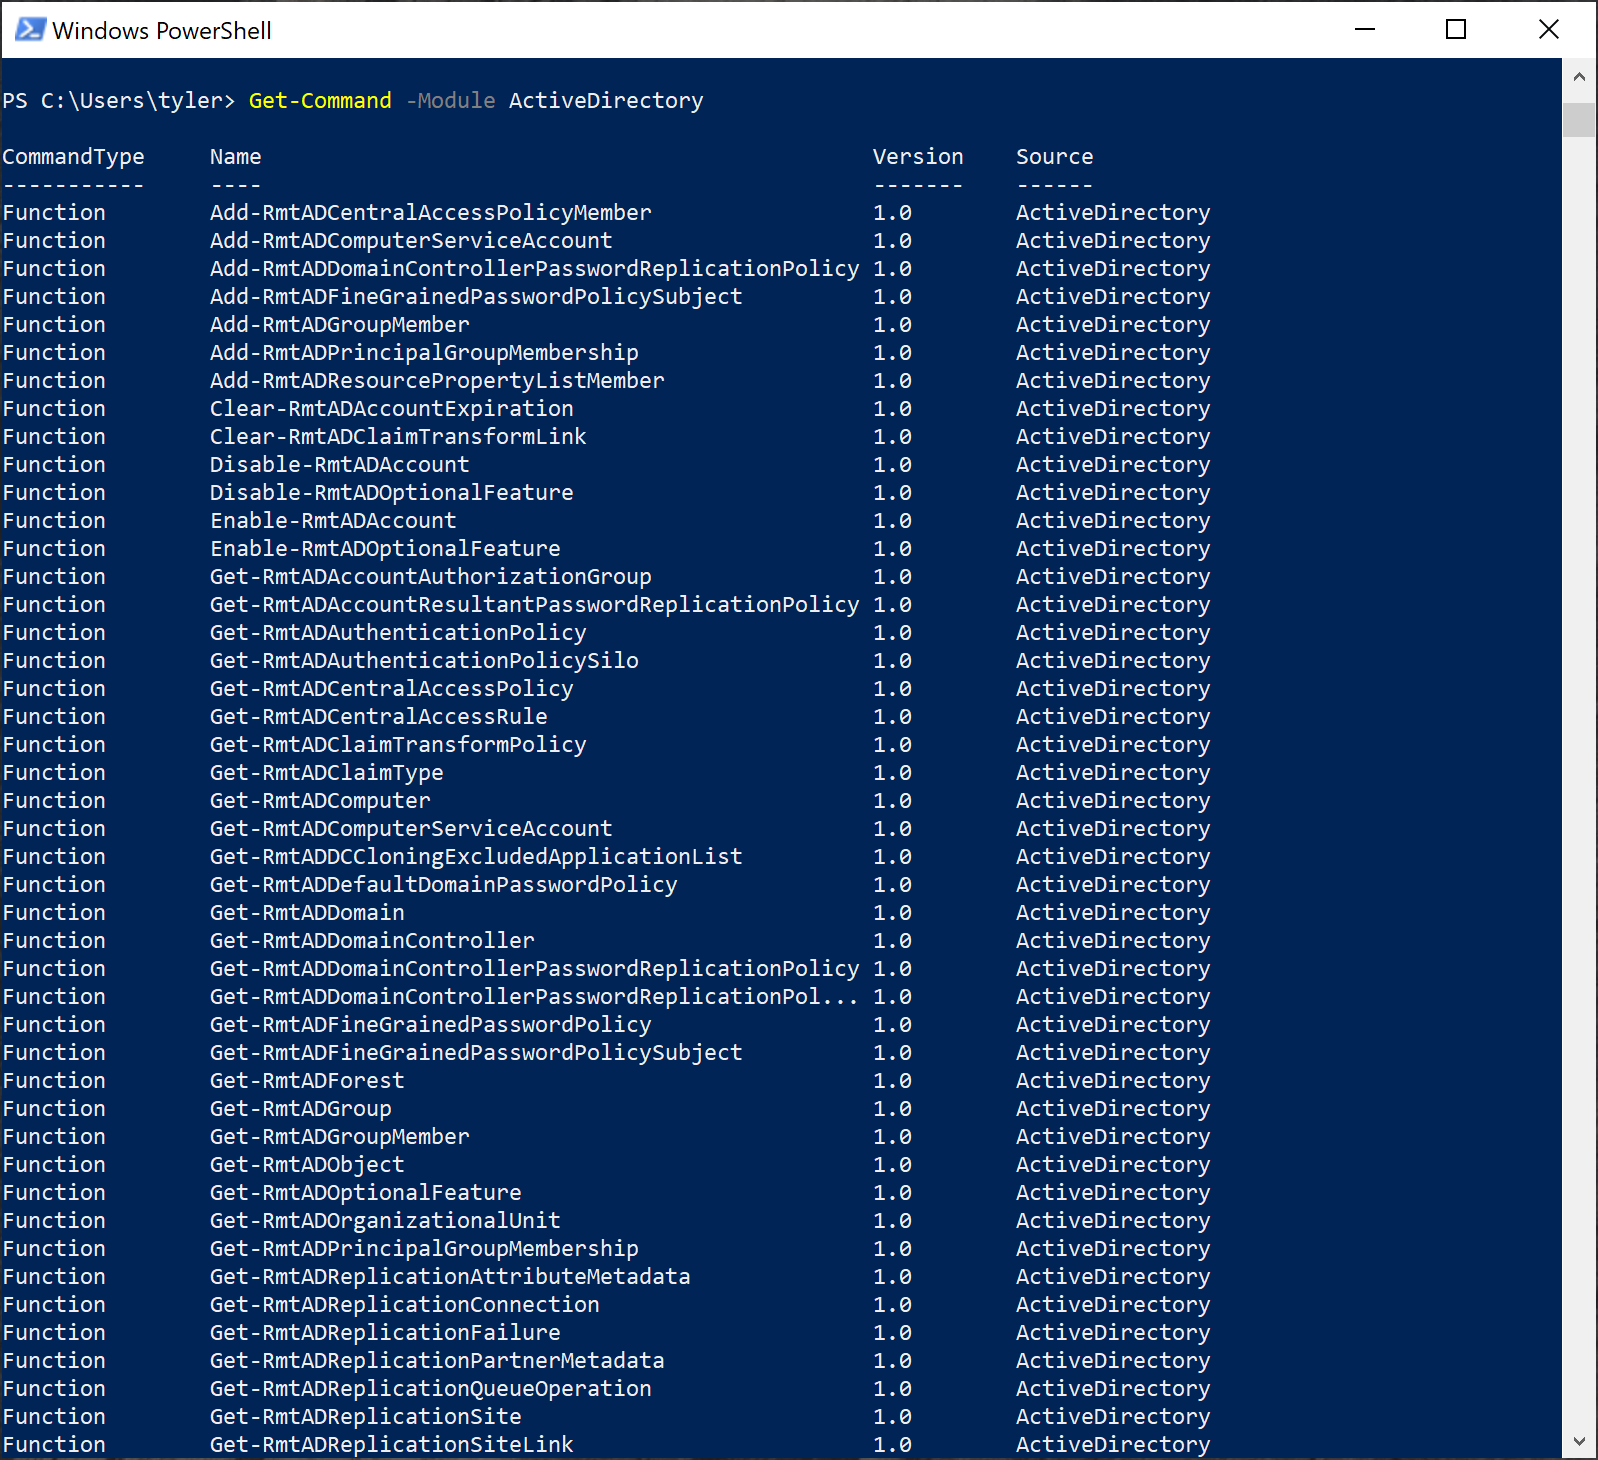The height and width of the screenshot is (1460, 1598).
Task: Click Disable-RmtADAccount entry
Action: (340, 465)
